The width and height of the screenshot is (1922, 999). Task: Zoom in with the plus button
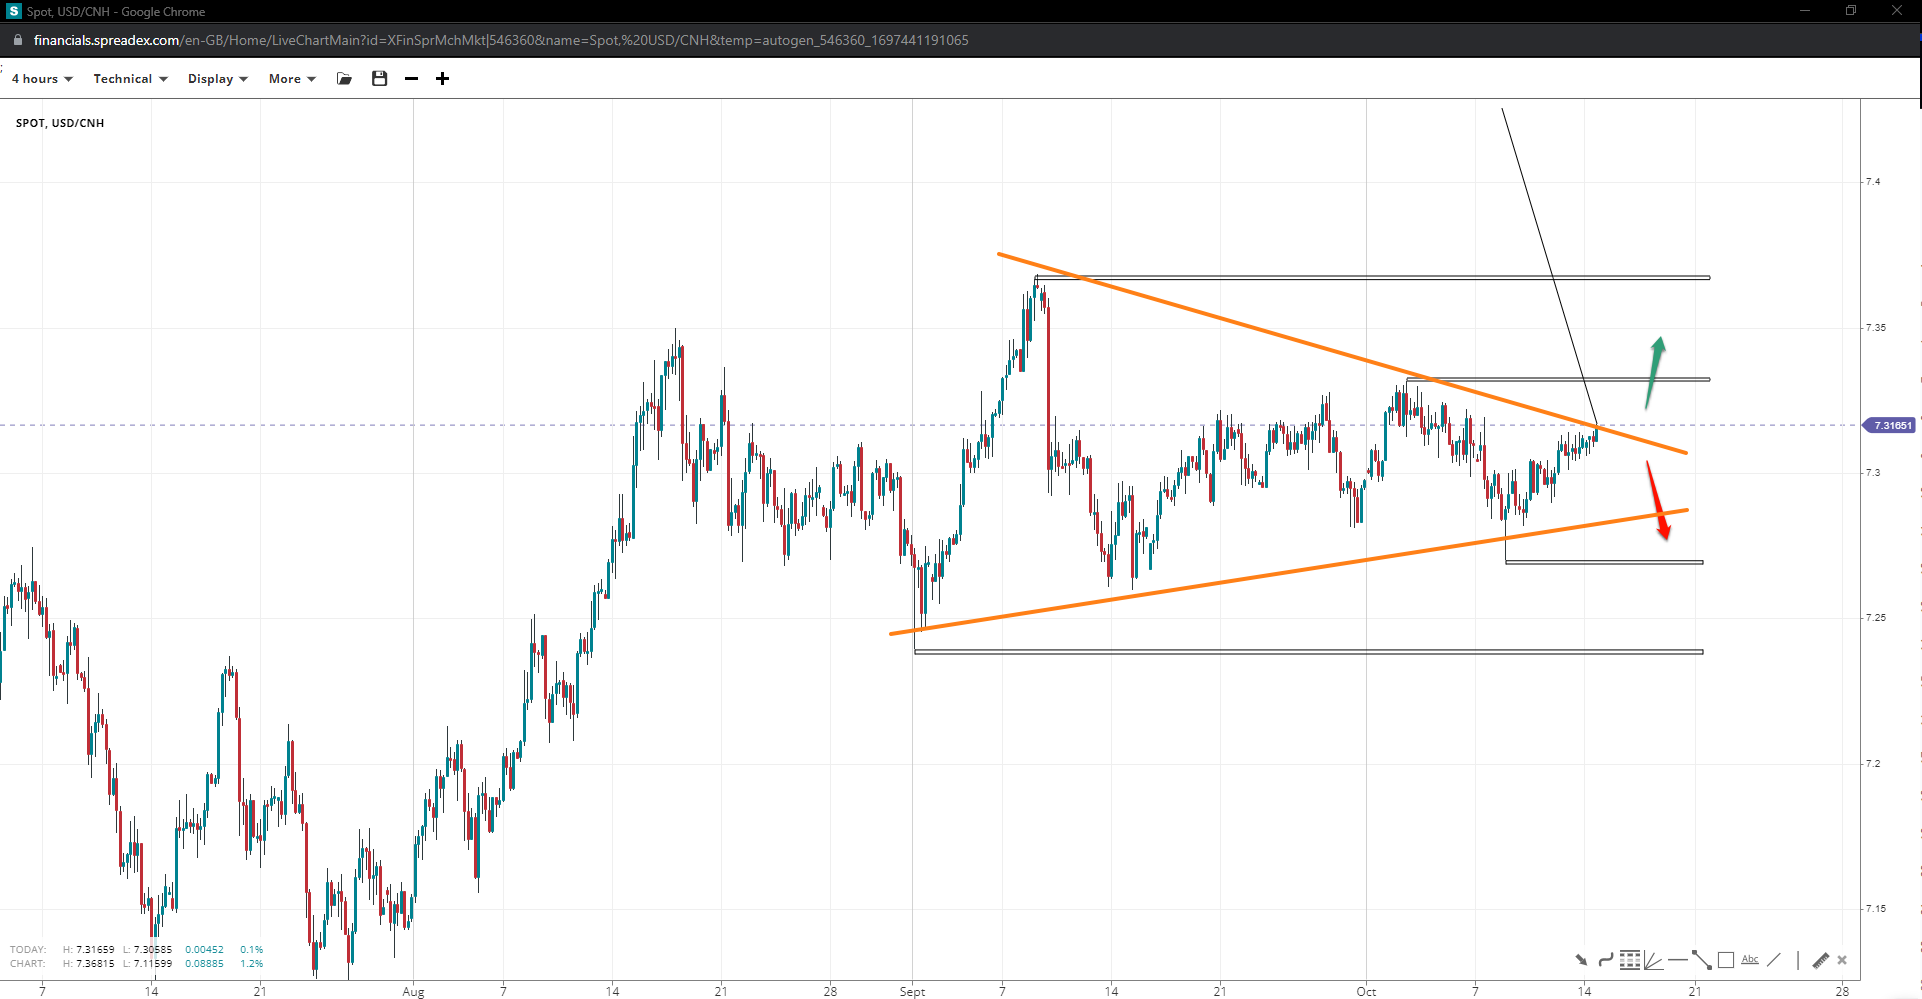[x=442, y=79]
